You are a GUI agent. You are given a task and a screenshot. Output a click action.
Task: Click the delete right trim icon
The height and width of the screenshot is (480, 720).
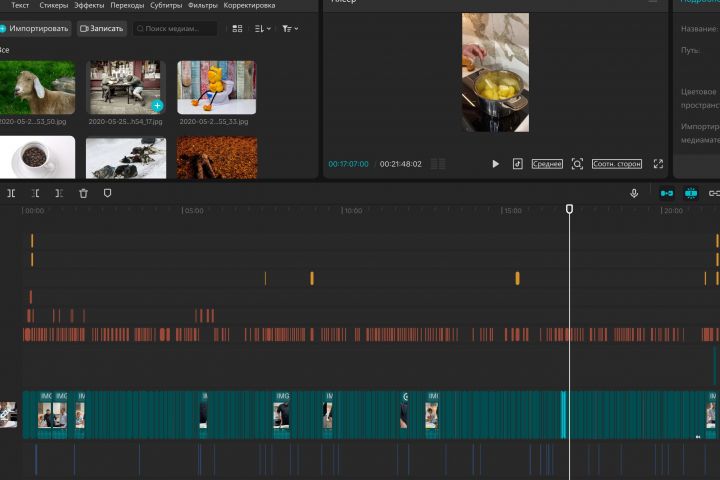(x=59, y=193)
